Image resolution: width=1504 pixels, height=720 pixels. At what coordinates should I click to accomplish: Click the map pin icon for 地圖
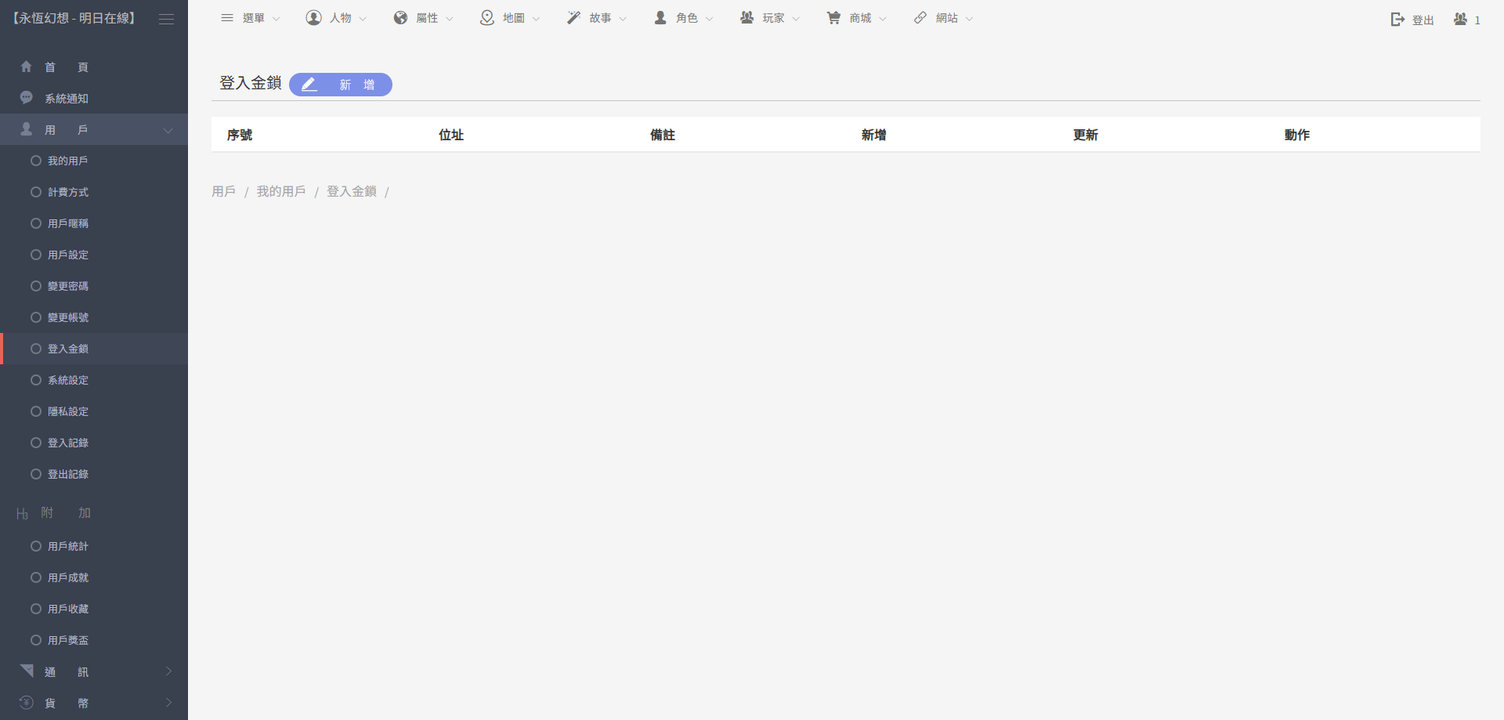(487, 18)
